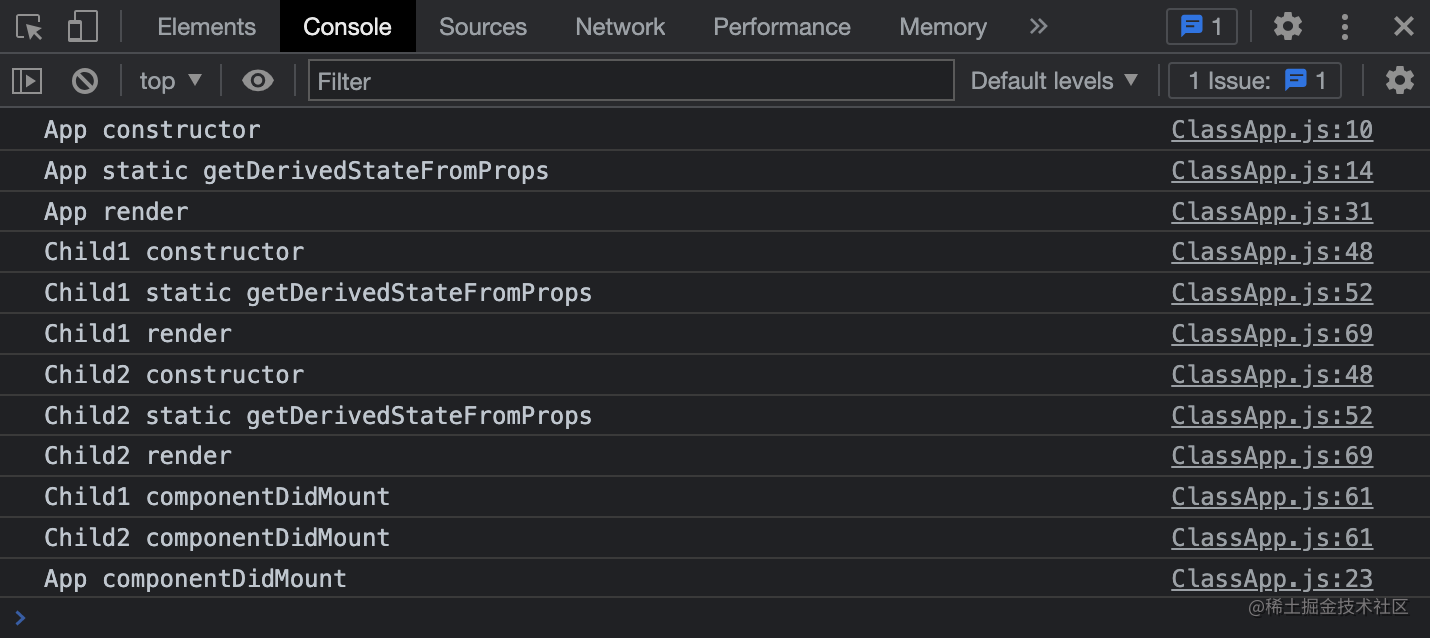Select 'Child2 componentDidMount' log message
This screenshot has width=1430, height=638.
pyautogui.click(x=217, y=538)
